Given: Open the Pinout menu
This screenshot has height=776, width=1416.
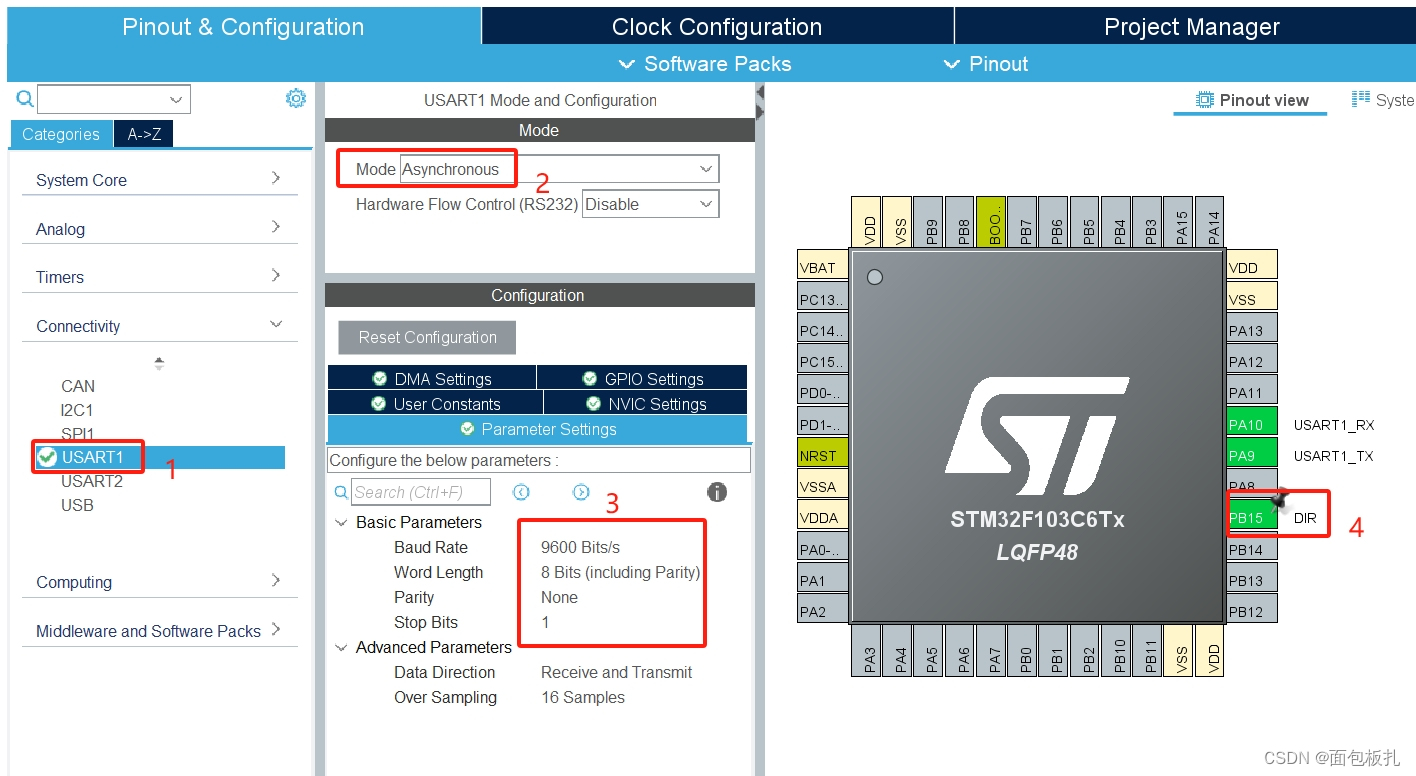Looking at the screenshot, I should tap(986, 64).
